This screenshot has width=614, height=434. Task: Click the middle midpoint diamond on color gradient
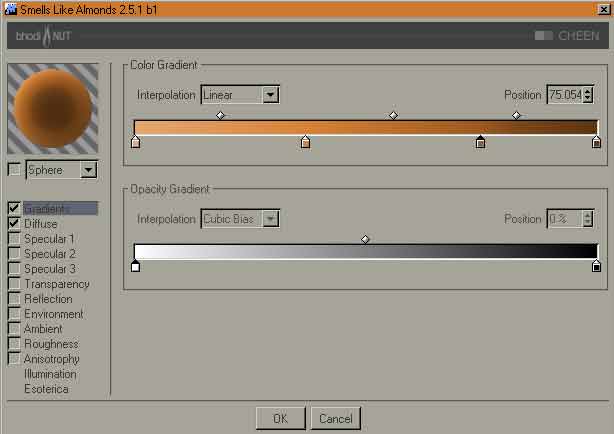coord(394,115)
